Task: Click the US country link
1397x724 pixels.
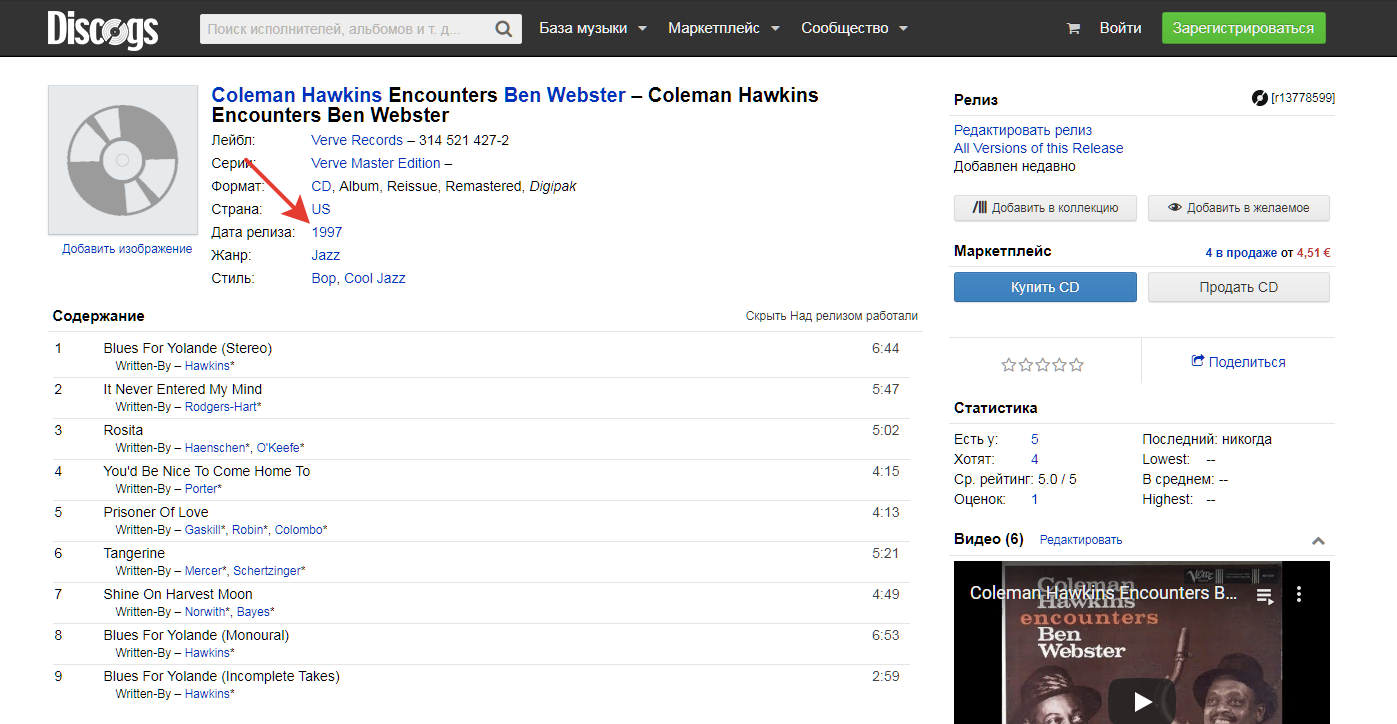Action: tap(321, 209)
